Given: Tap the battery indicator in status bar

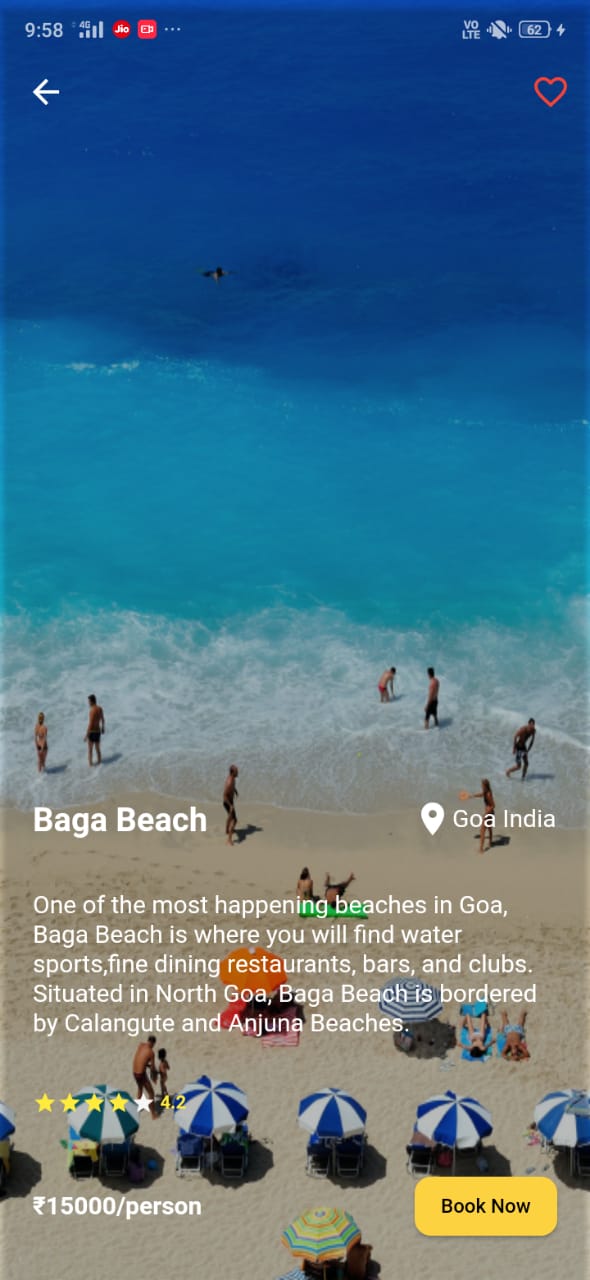Looking at the screenshot, I should [535, 30].
